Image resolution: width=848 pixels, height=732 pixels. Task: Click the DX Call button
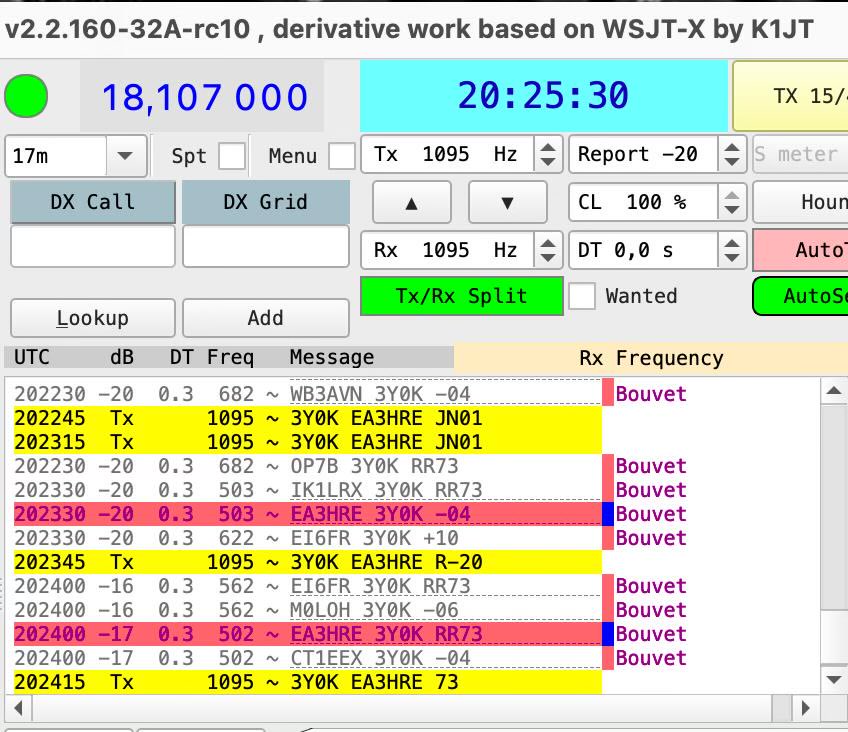click(x=93, y=202)
